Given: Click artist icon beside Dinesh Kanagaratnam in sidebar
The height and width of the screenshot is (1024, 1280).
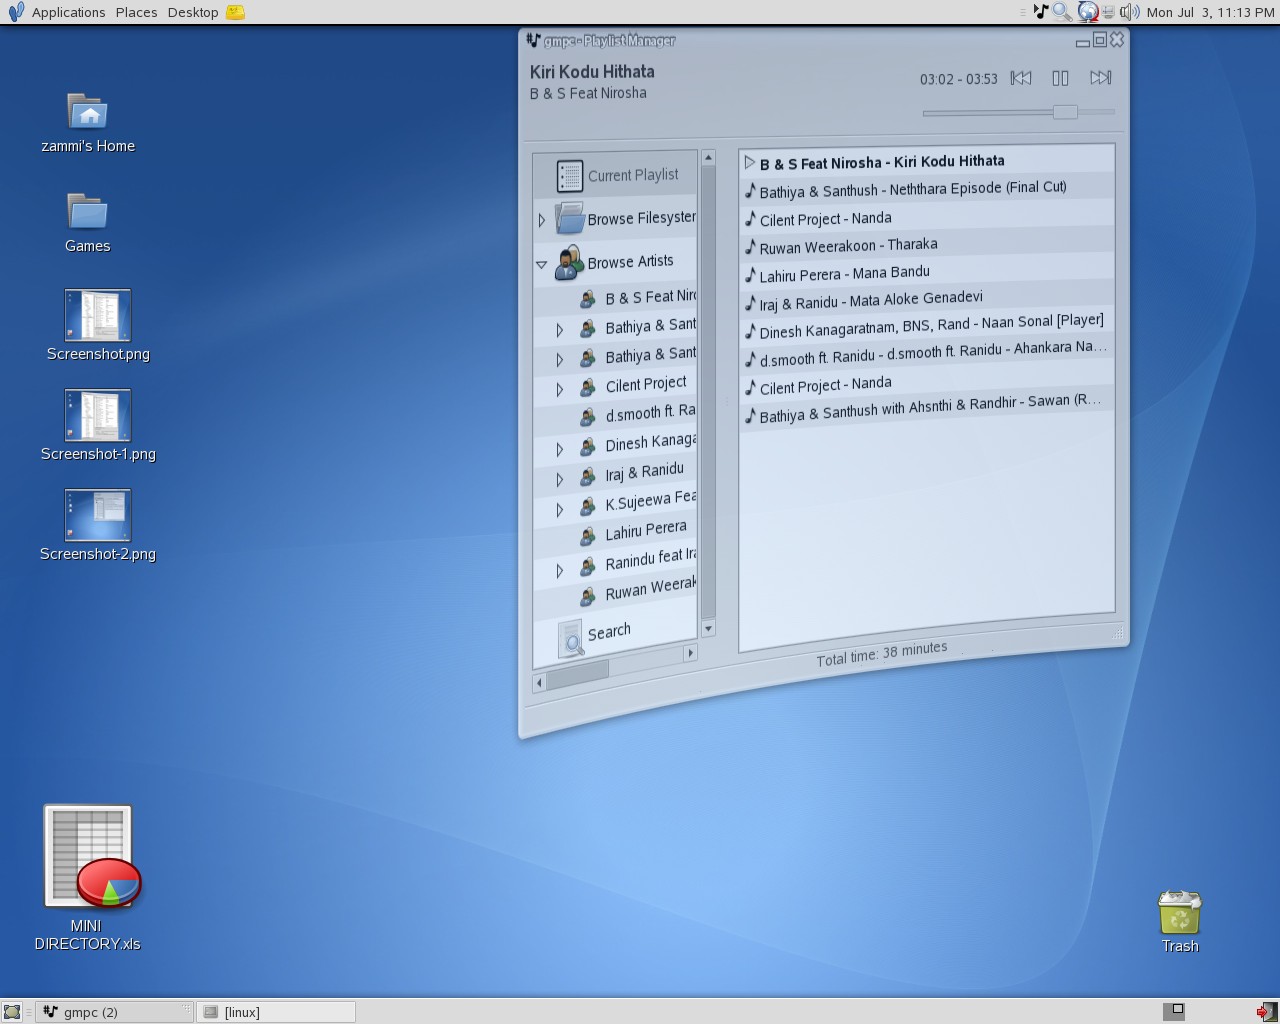Looking at the screenshot, I should 588,447.
